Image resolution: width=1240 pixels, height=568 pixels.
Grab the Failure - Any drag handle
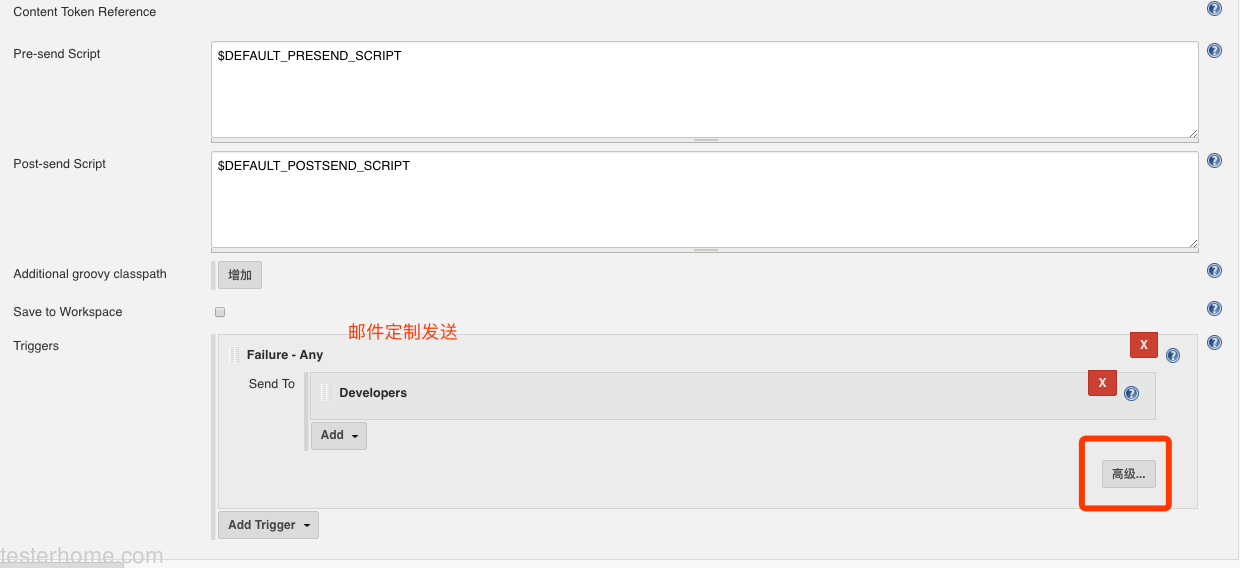coord(234,355)
